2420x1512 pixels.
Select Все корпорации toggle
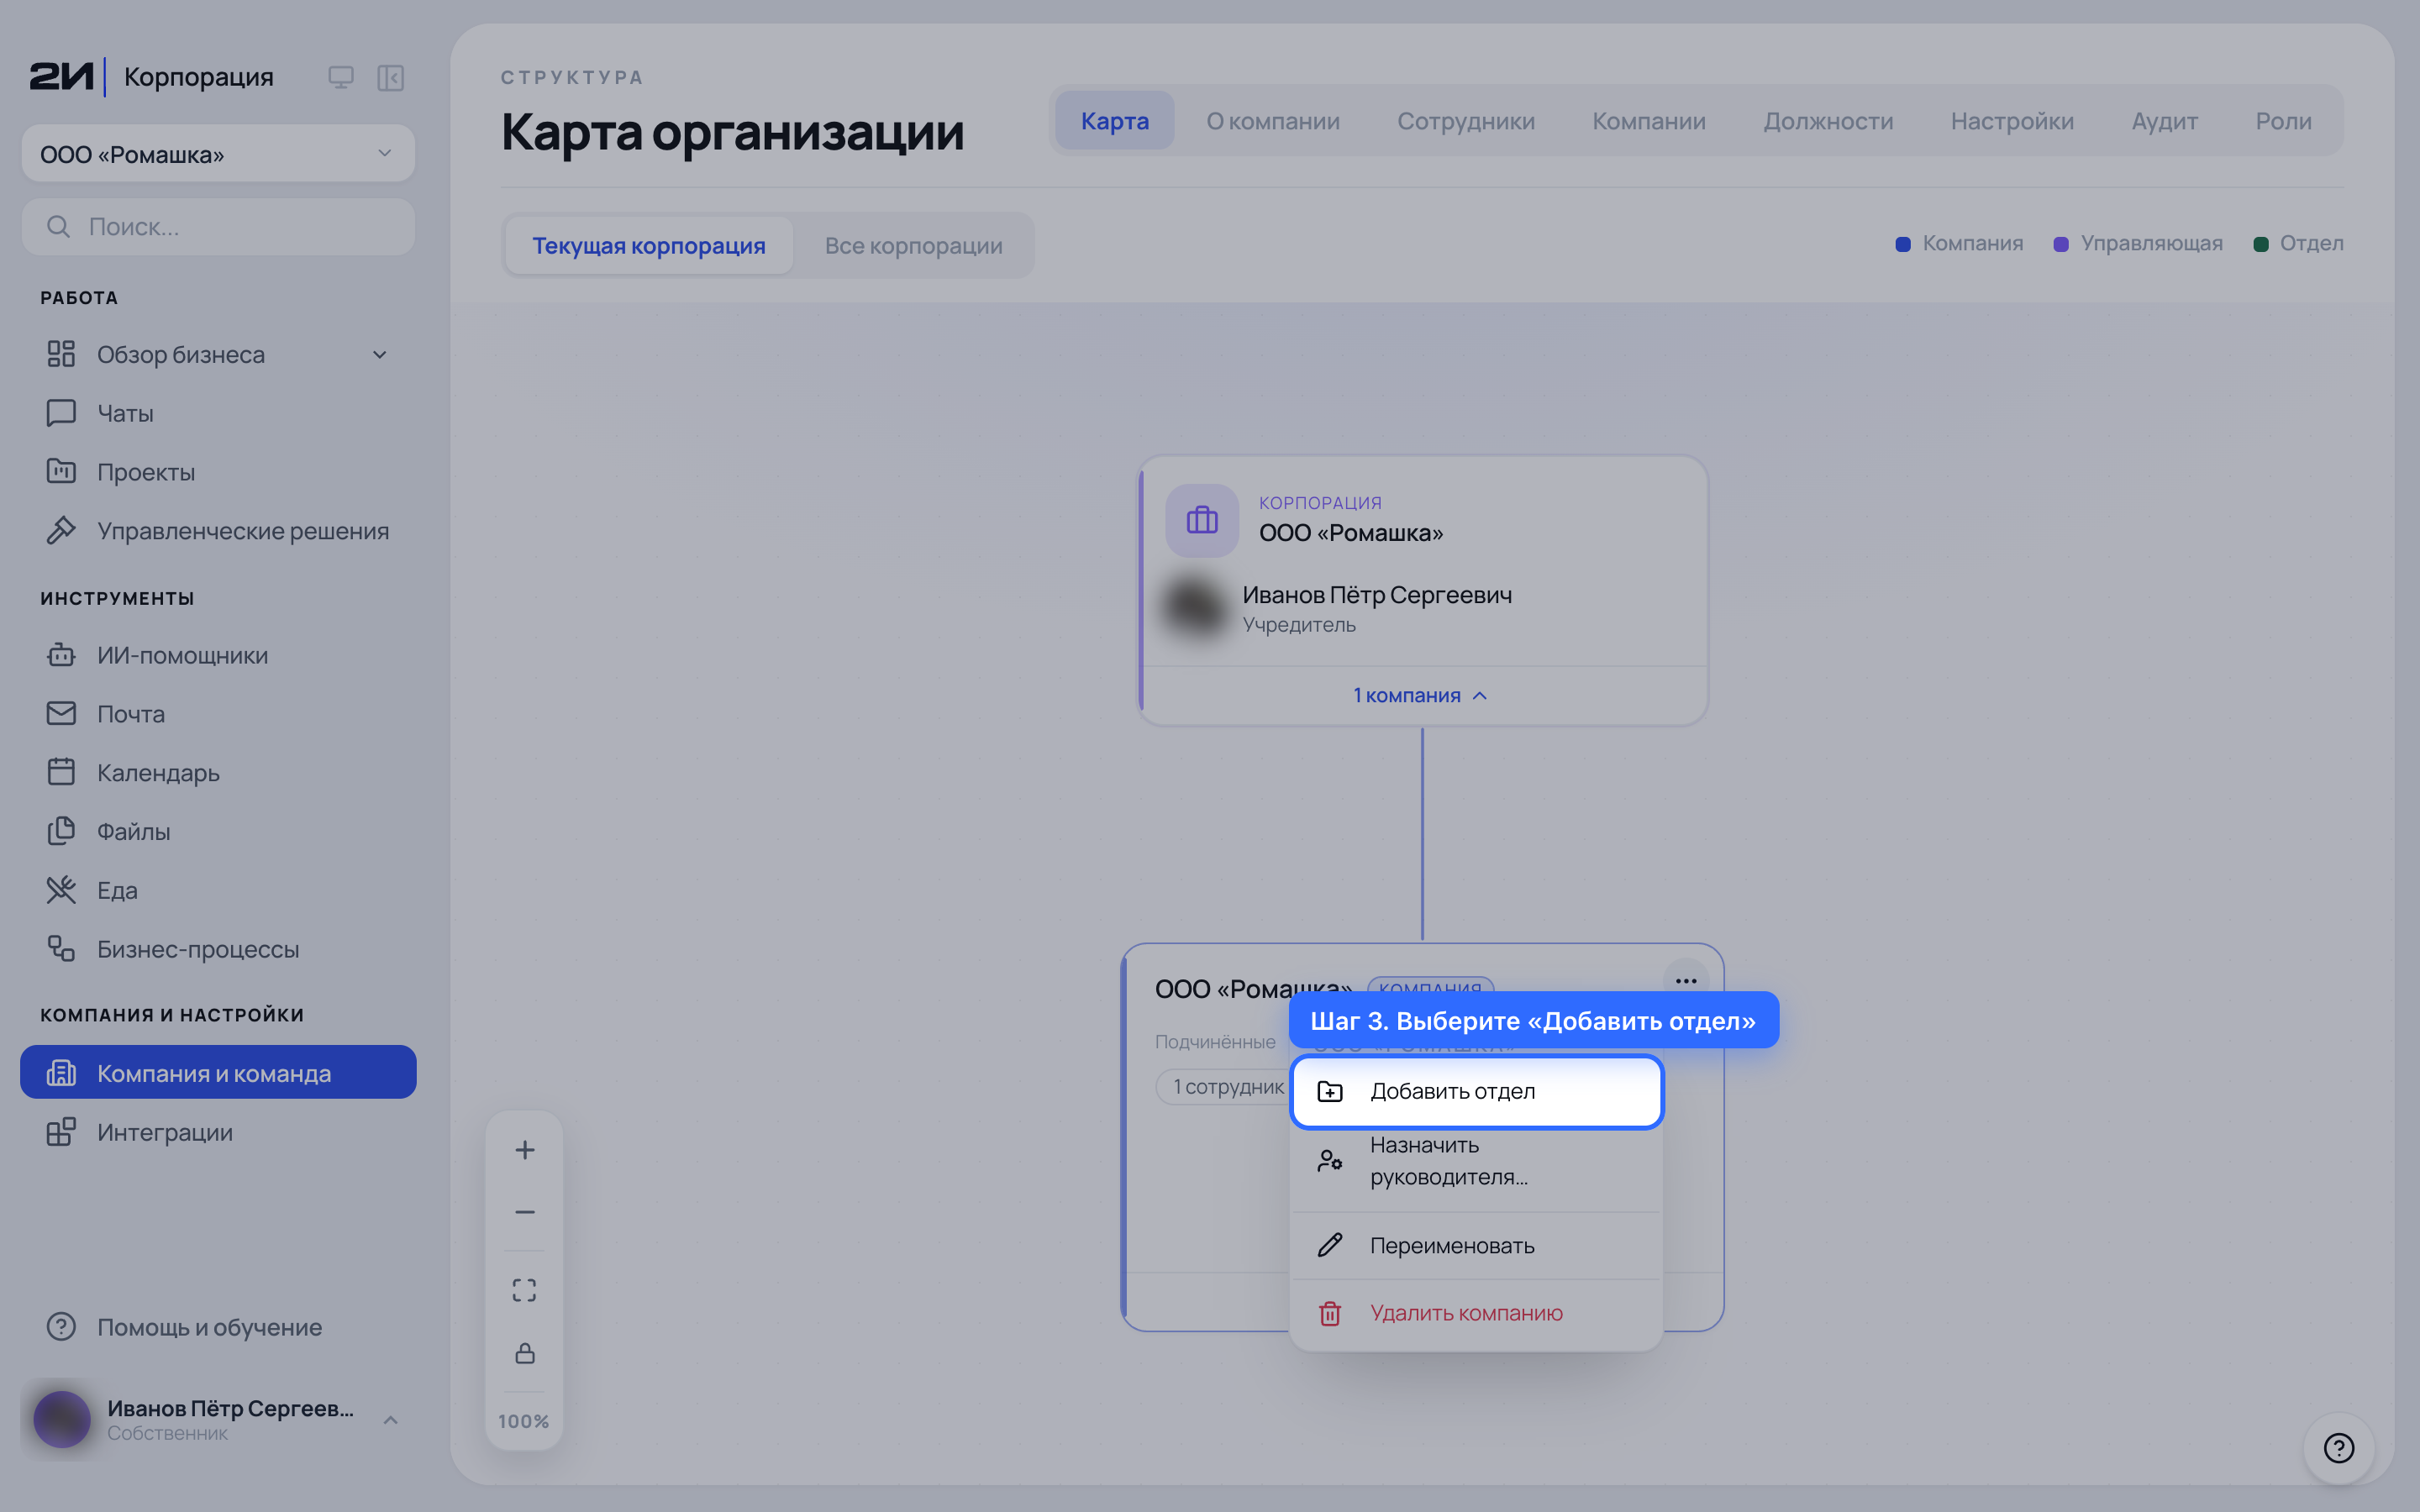[x=913, y=245]
